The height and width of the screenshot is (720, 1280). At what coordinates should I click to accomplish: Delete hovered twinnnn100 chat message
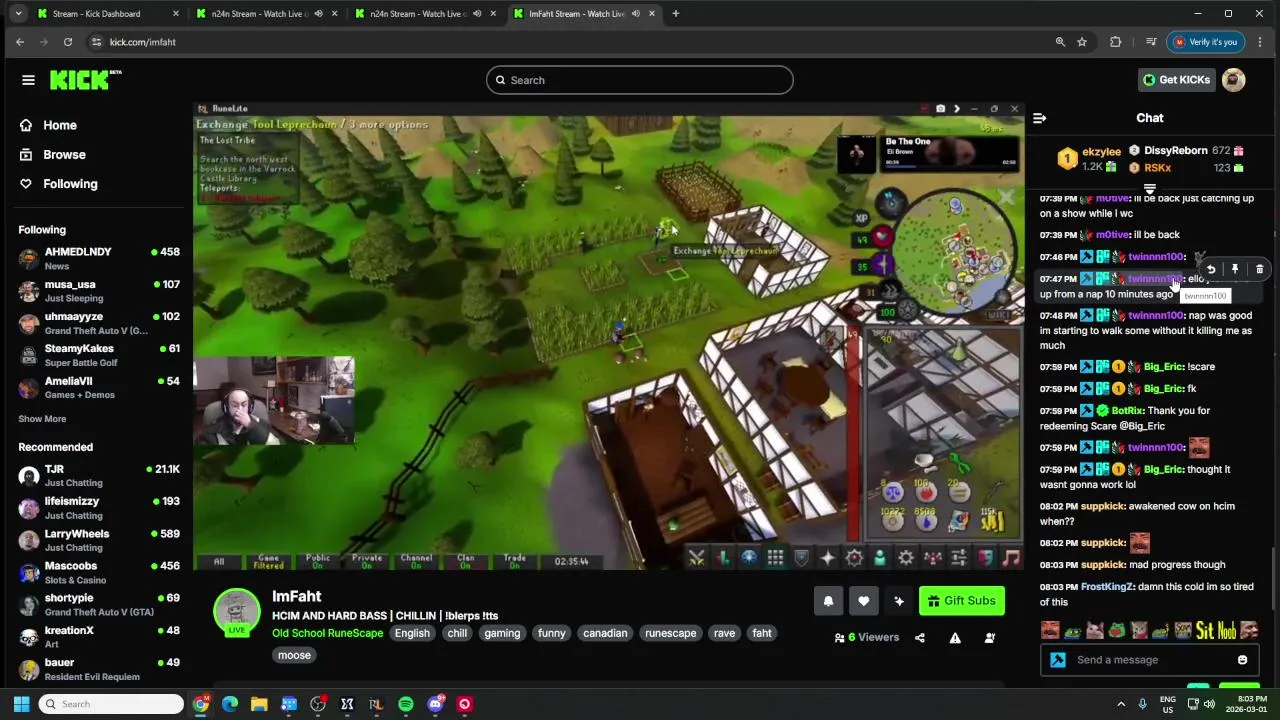pyautogui.click(x=1259, y=269)
